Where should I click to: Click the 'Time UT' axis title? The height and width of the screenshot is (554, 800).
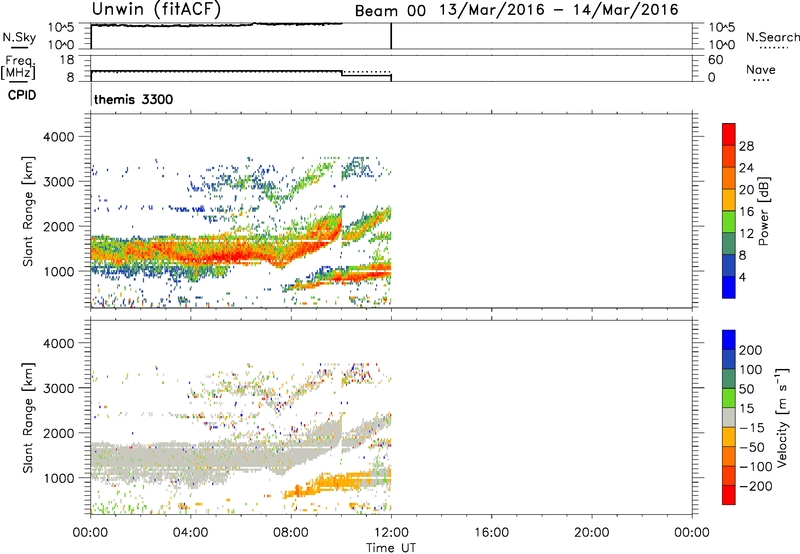[391, 548]
